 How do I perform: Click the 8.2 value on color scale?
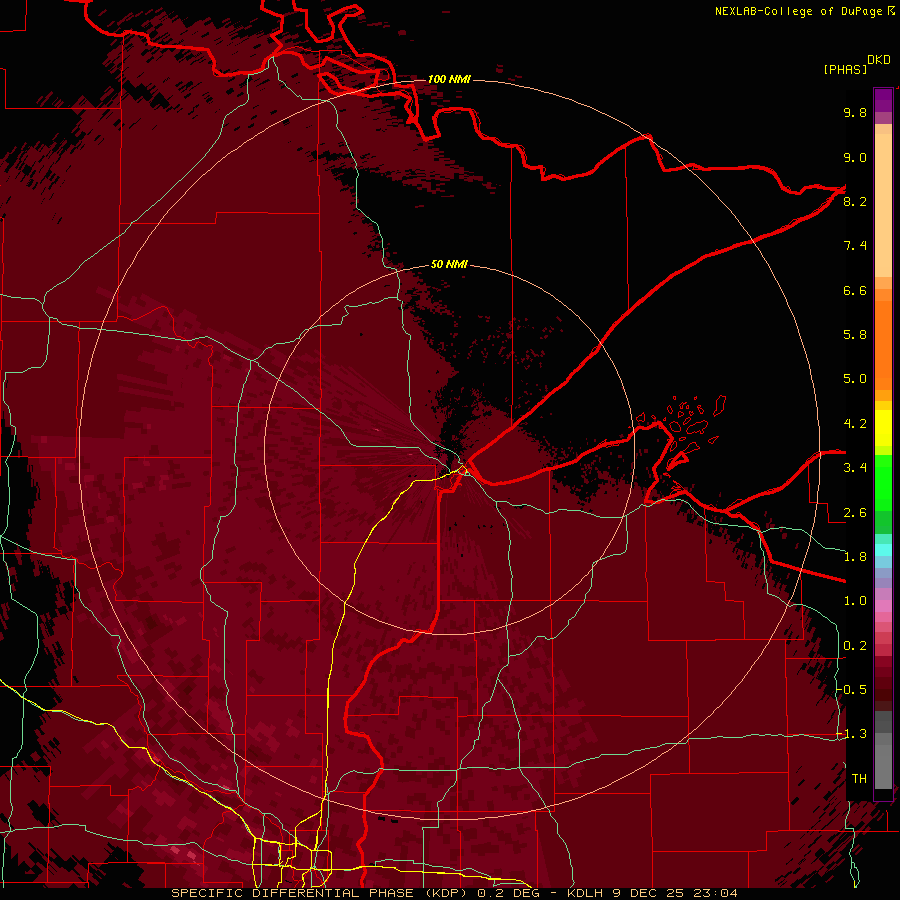[855, 201]
